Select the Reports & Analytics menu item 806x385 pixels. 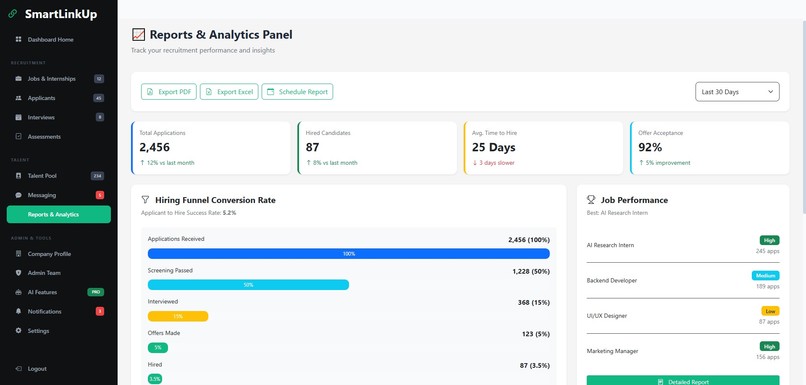59,214
